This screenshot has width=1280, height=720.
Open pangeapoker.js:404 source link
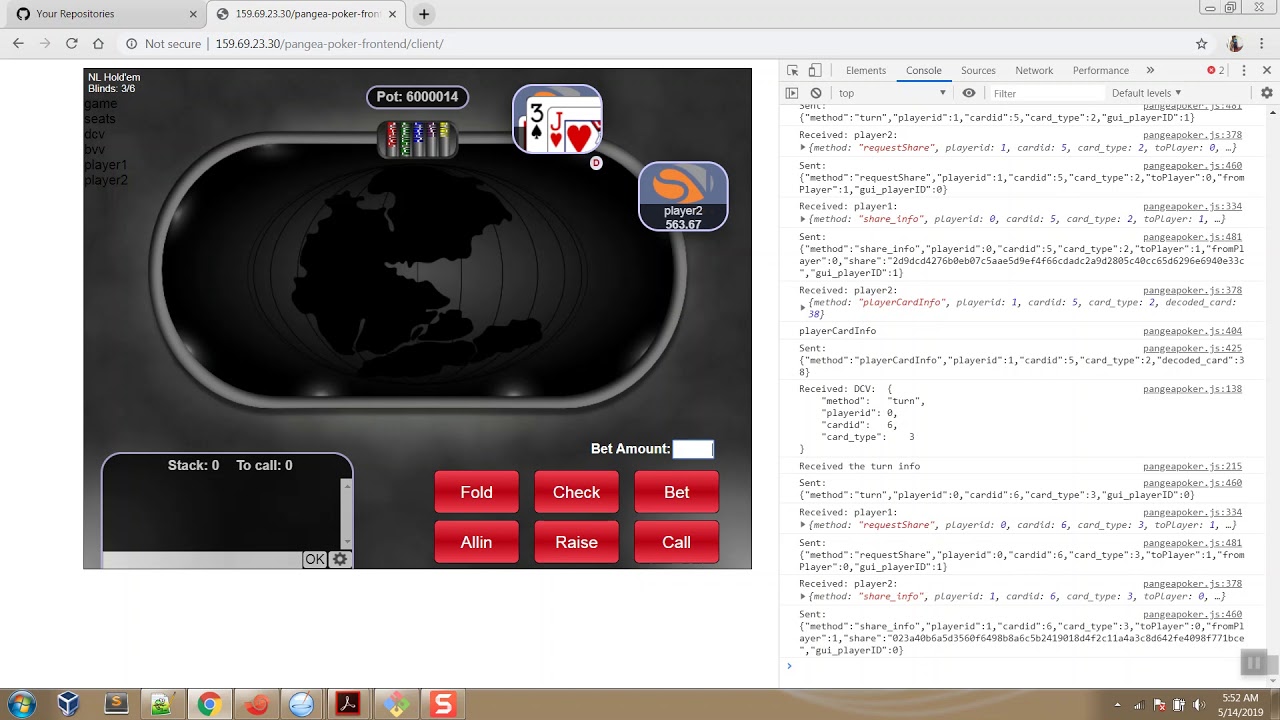point(1192,330)
